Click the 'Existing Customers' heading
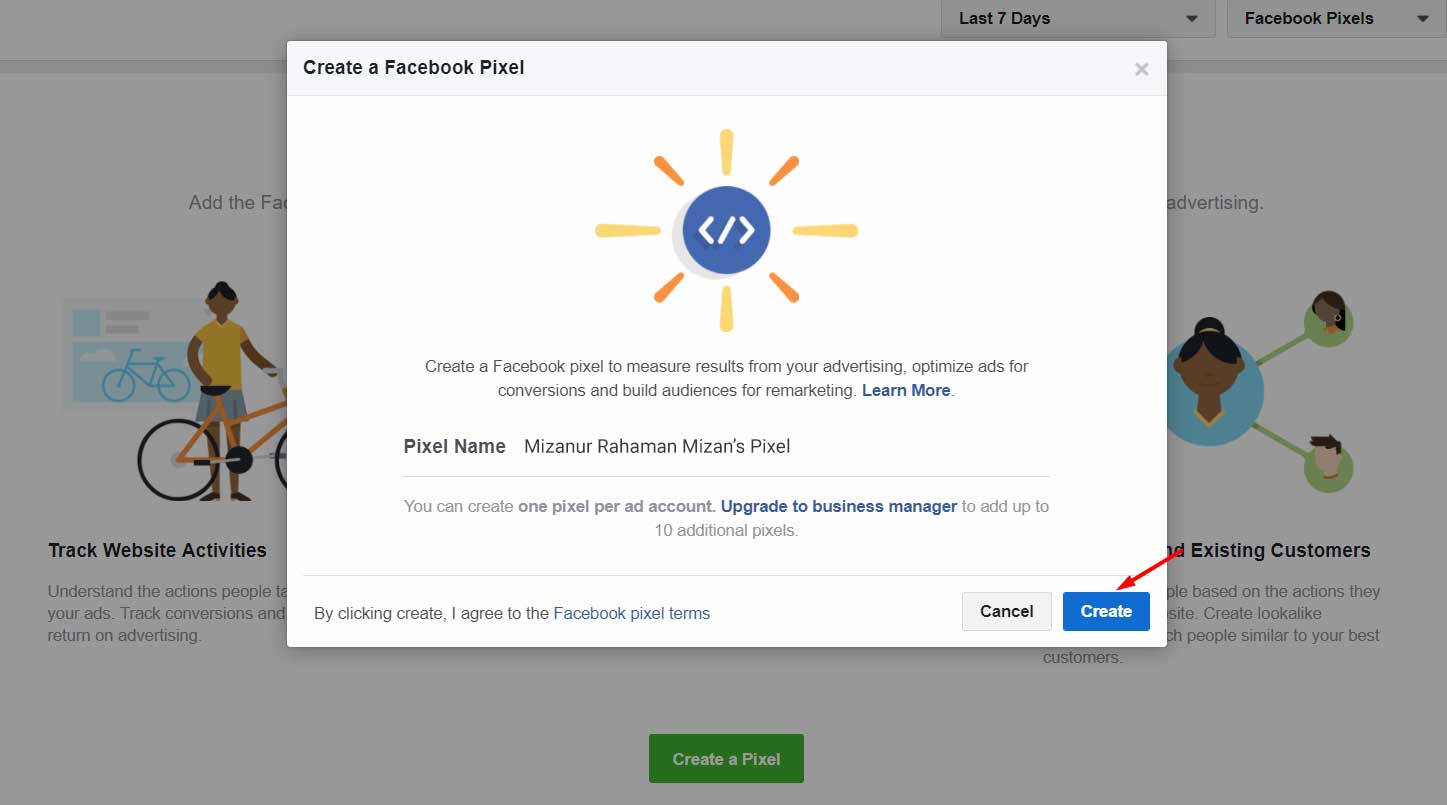 pos(1280,550)
